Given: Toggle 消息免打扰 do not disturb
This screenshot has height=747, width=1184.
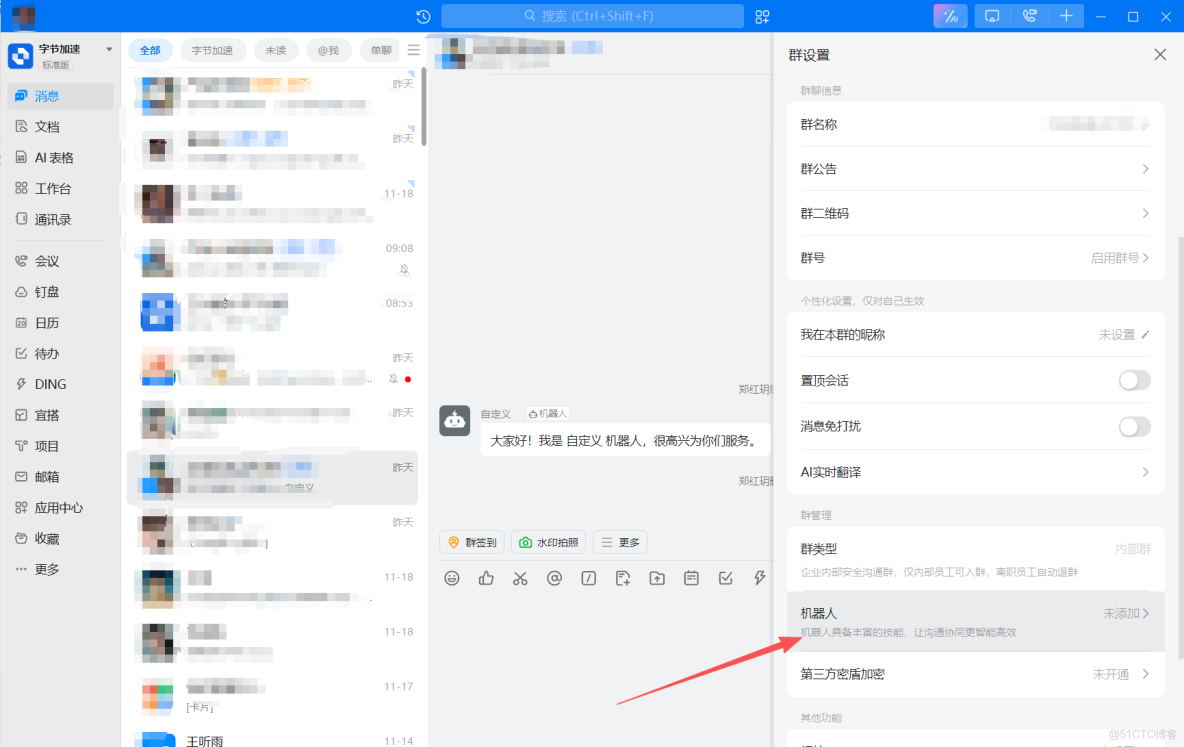Looking at the screenshot, I should [1133, 426].
